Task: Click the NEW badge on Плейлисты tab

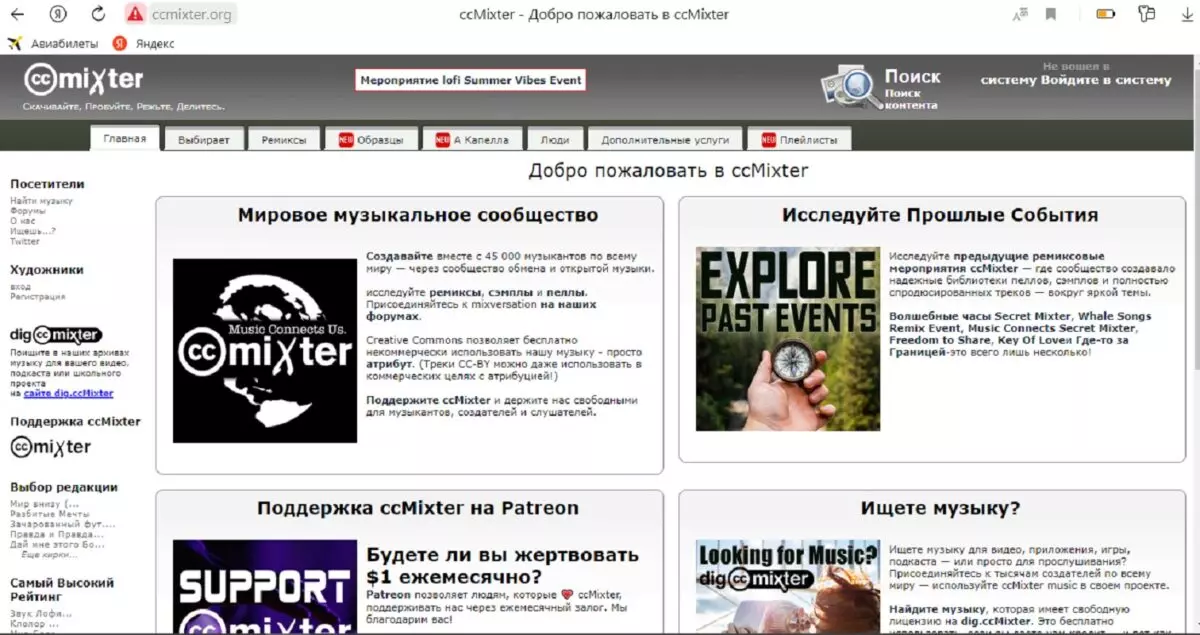Action: (768, 140)
